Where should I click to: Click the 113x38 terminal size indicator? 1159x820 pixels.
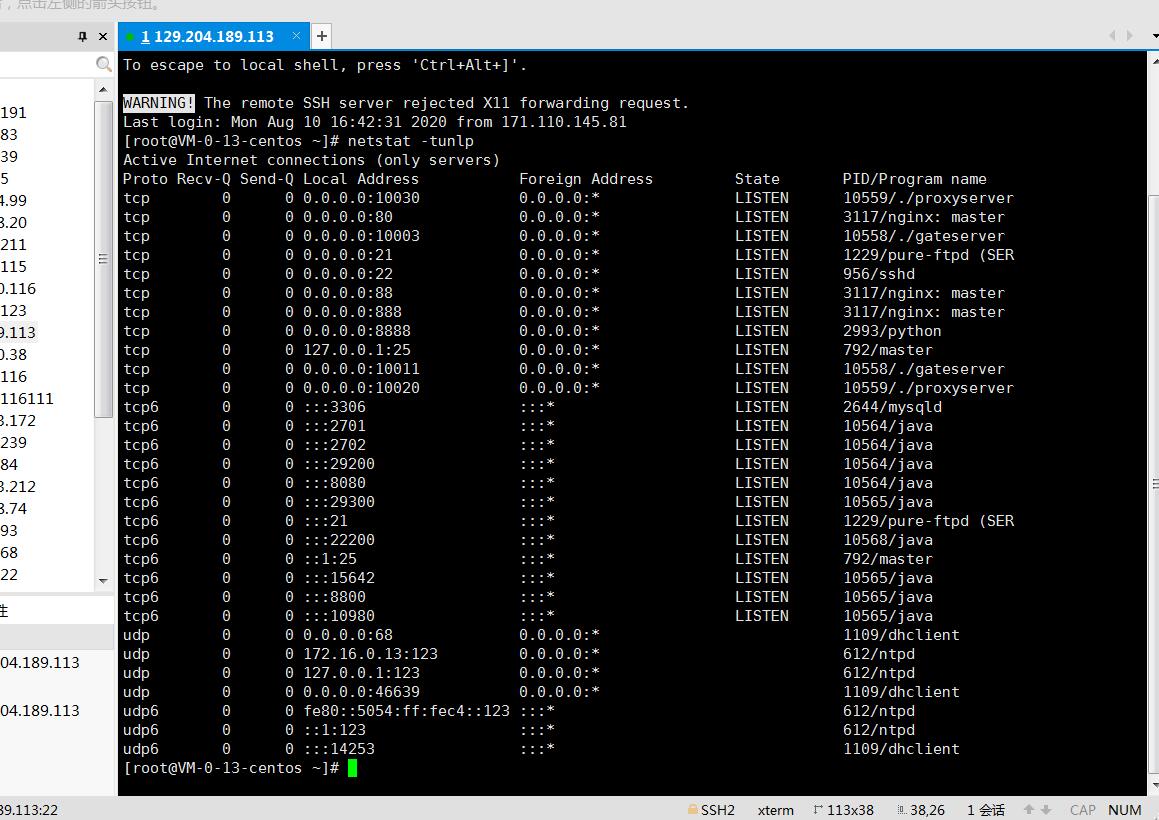pos(843,810)
